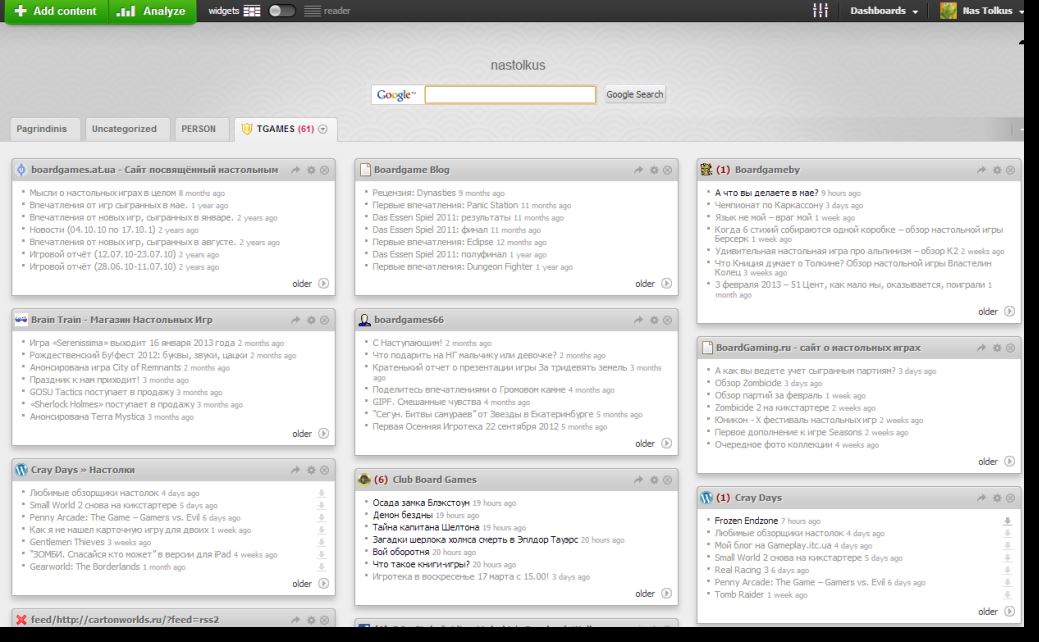Open the Analyze view
The width and height of the screenshot is (1039, 642).
pyautogui.click(x=152, y=11)
